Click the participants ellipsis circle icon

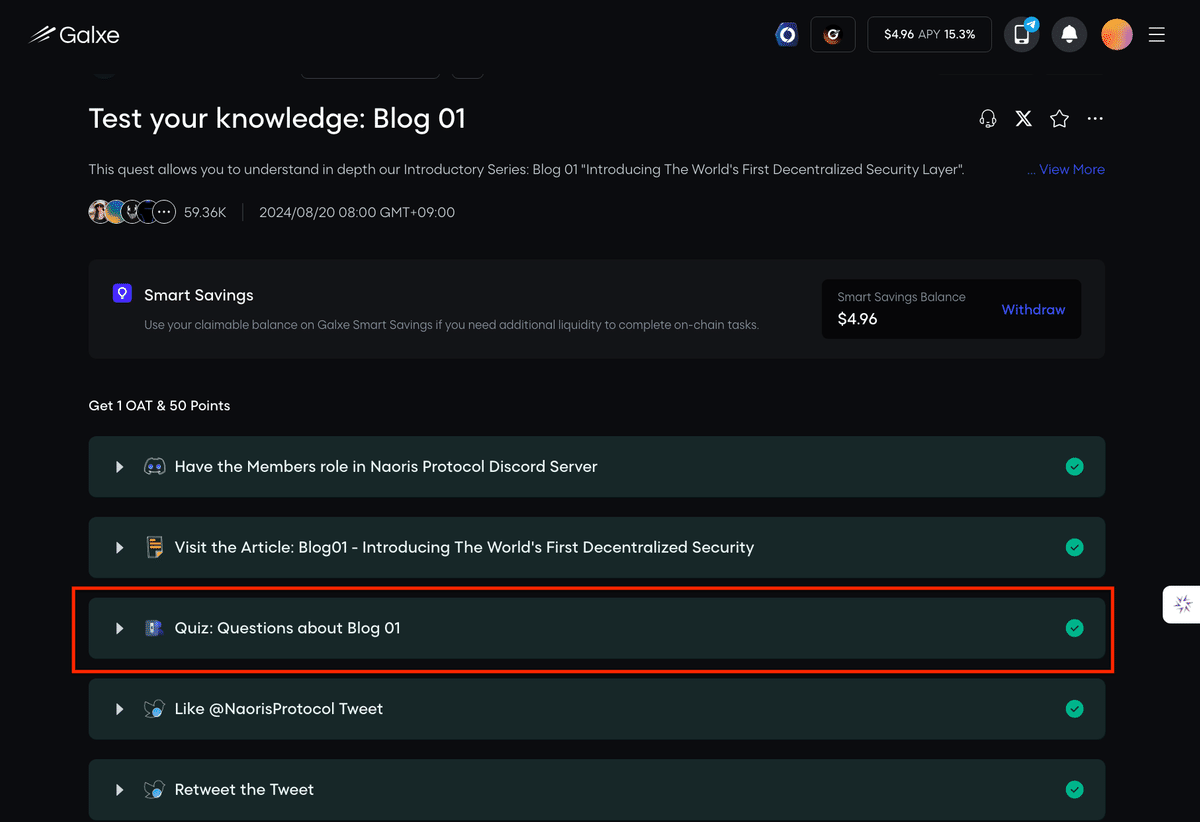164,212
